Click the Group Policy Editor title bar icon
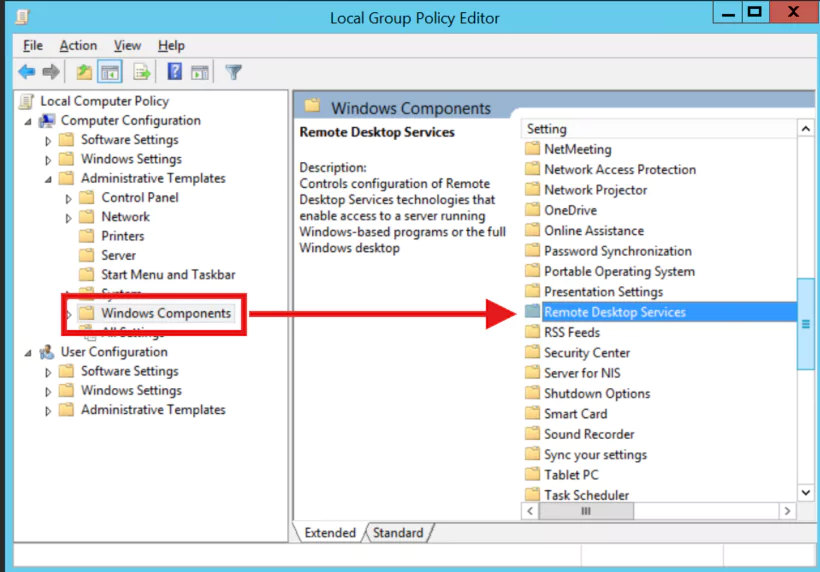Image resolution: width=820 pixels, height=572 pixels. point(22,17)
